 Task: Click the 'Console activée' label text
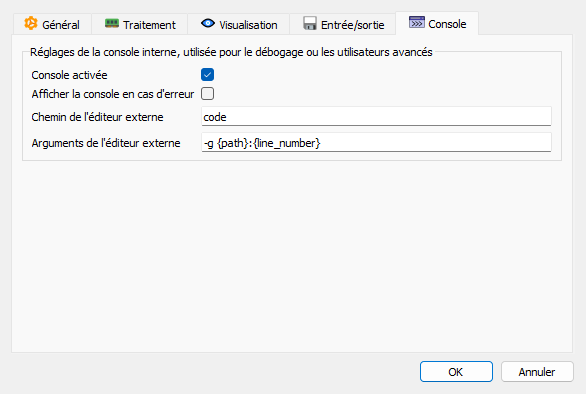69,75
